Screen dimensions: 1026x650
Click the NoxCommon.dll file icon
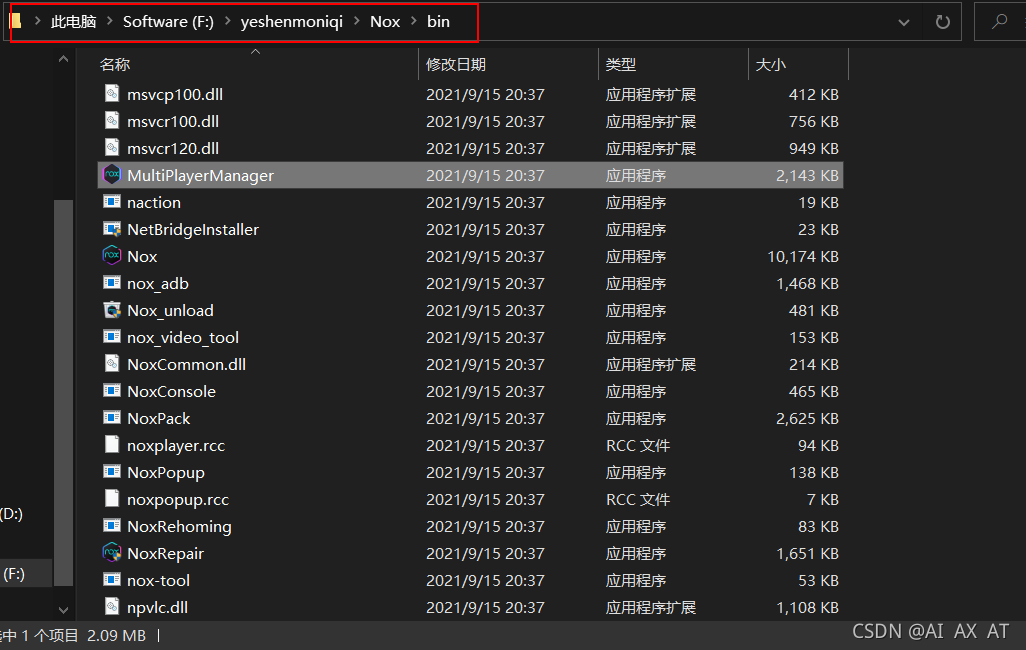[x=112, y=363]
